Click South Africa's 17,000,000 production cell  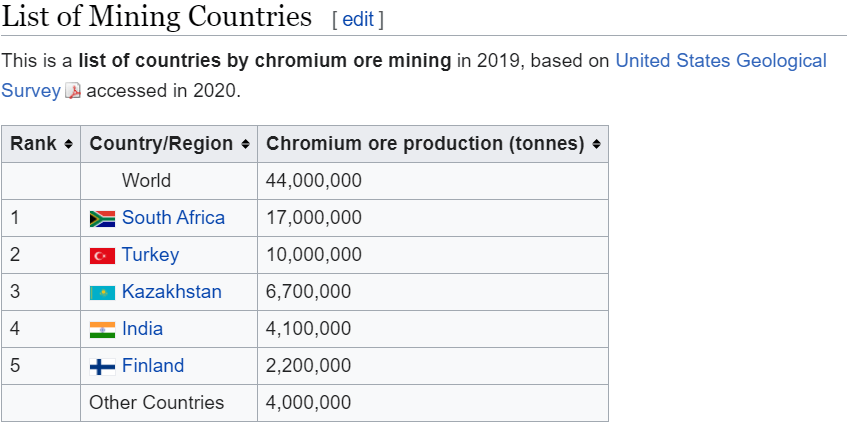pyautogui.click(x=313, y=218)
